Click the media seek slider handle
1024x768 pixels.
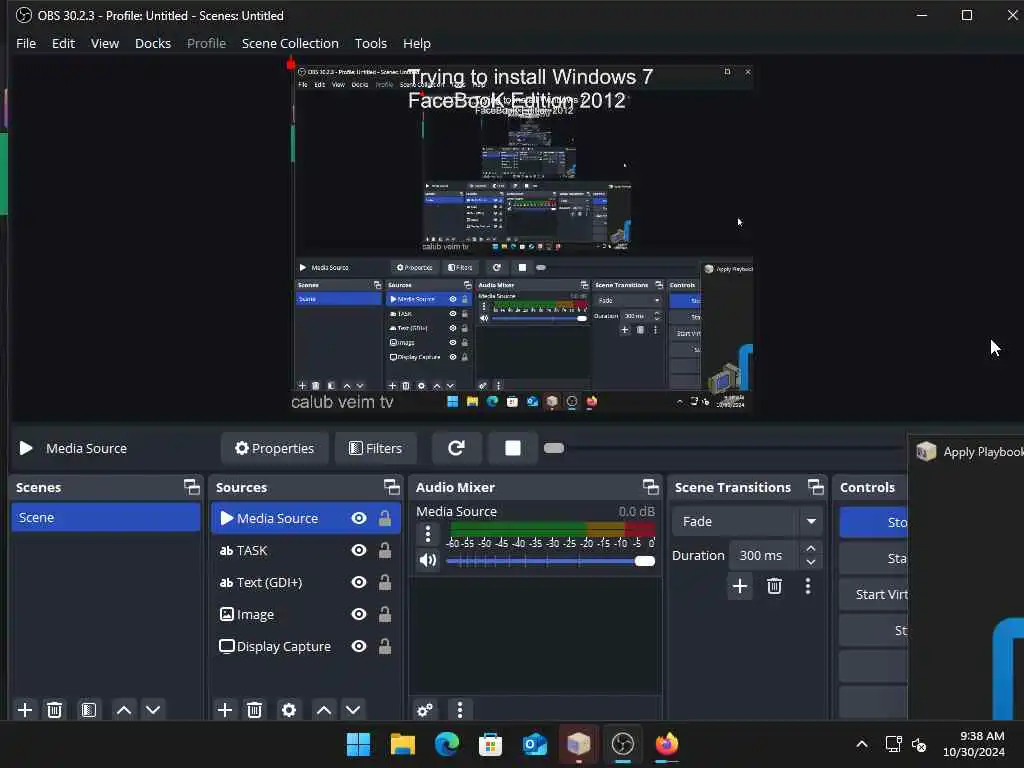point(554,448)
